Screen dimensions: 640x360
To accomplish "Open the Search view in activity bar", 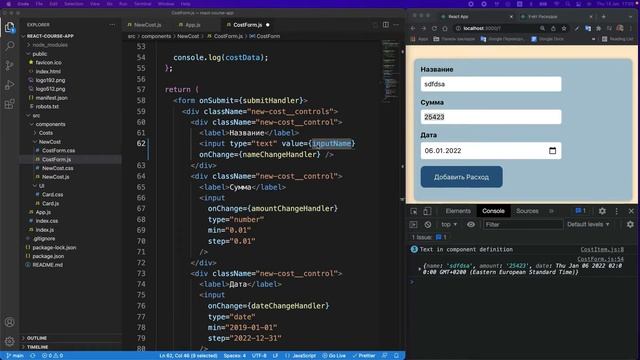I will [10, 46].
